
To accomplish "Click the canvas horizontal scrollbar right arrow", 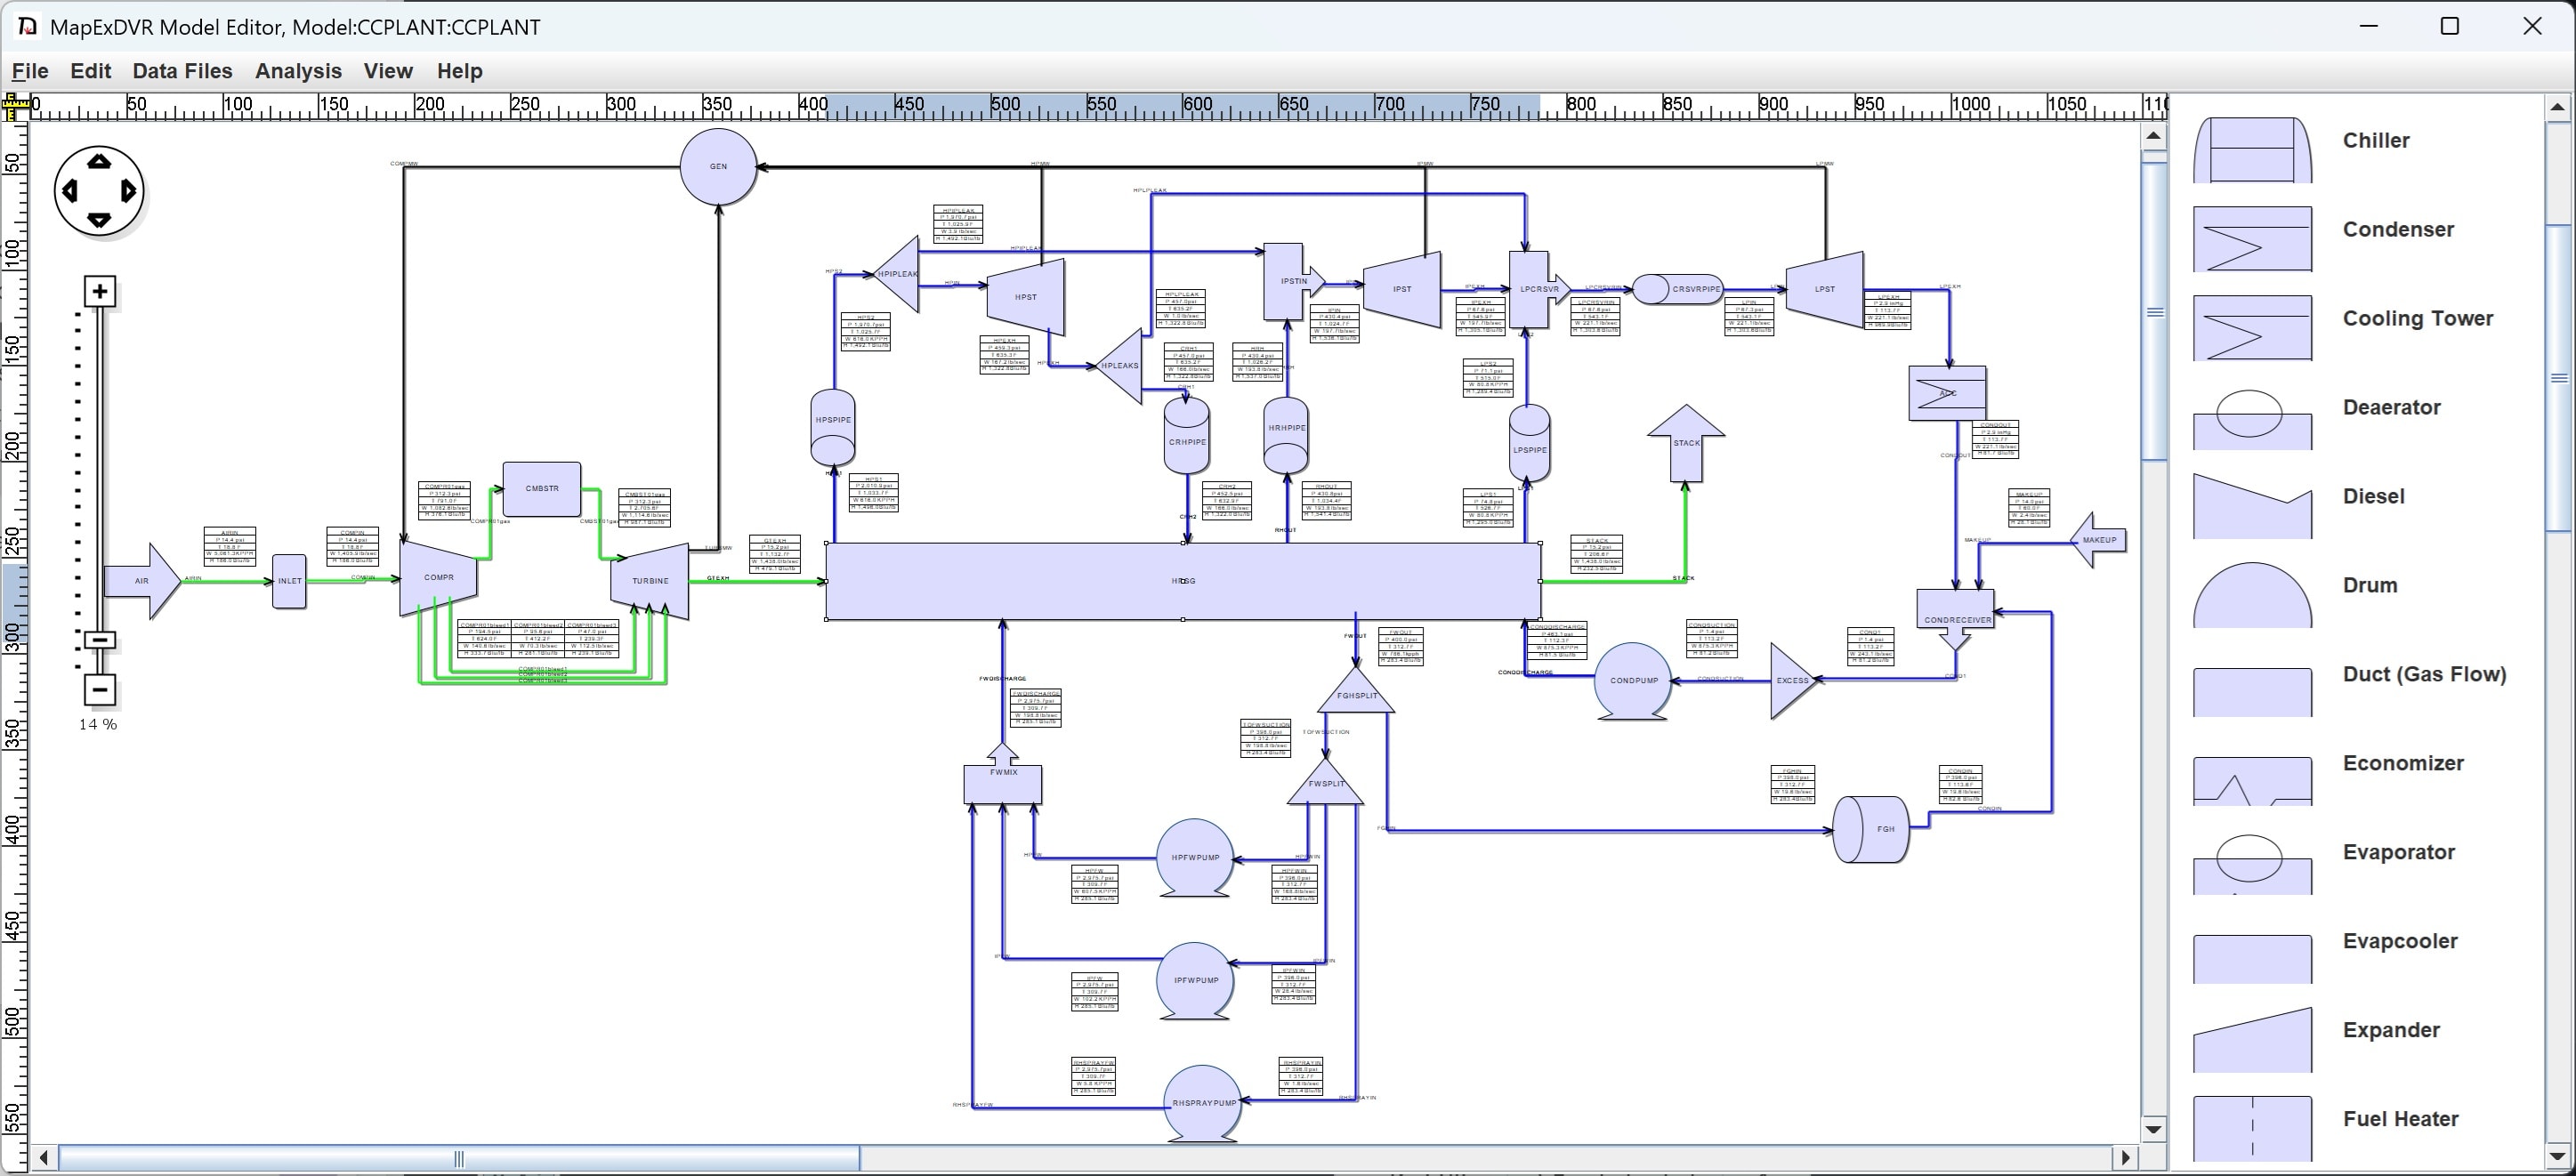I will tap(2126, 1158).
